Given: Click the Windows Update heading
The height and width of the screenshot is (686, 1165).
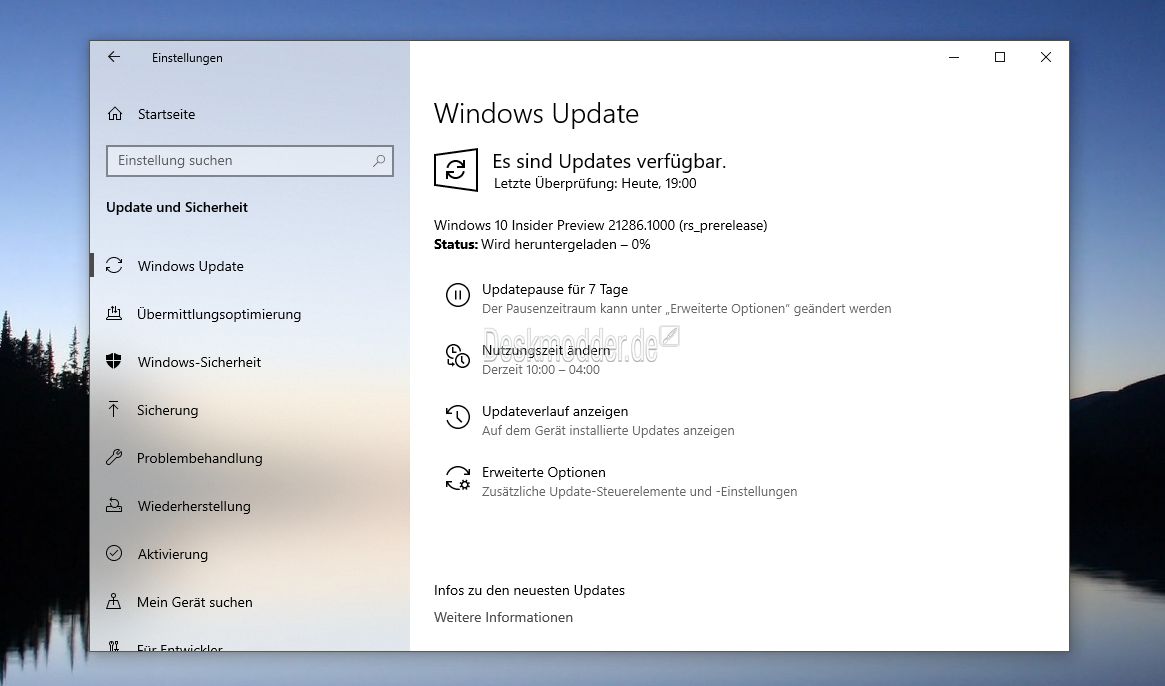Looking at the screenshot, I should pos(536,114).
